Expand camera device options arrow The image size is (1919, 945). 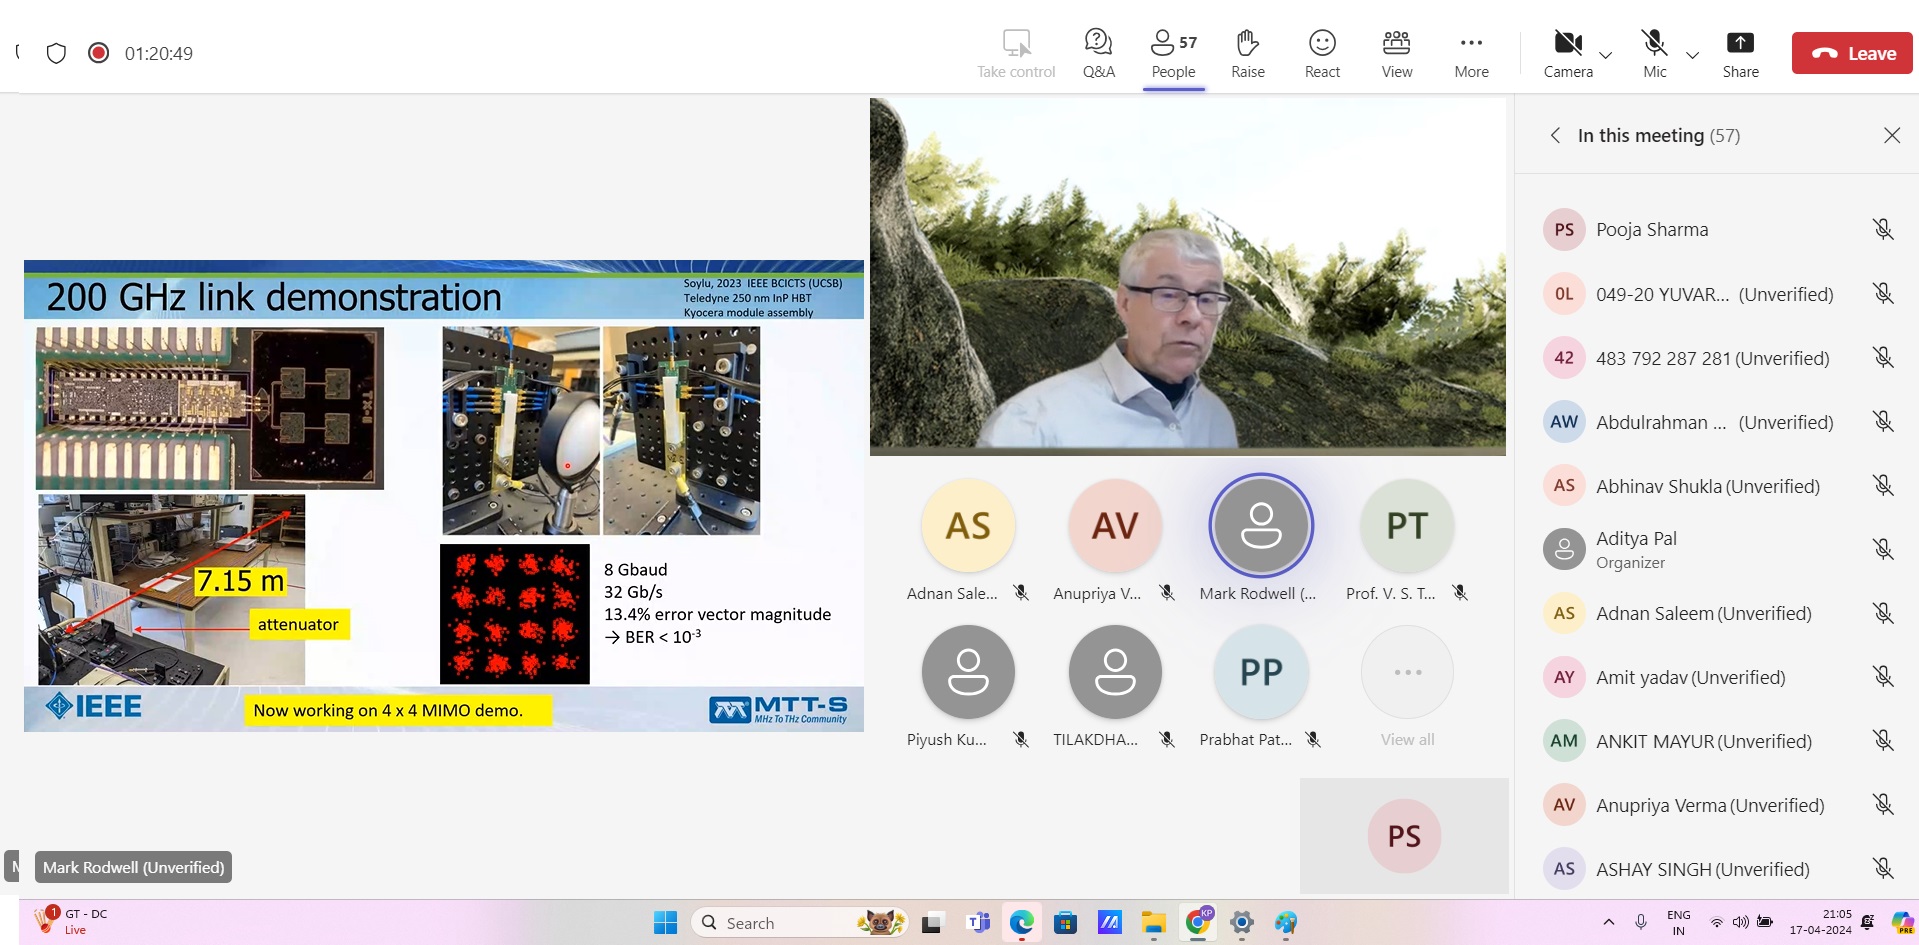[x=1606, y=55]
